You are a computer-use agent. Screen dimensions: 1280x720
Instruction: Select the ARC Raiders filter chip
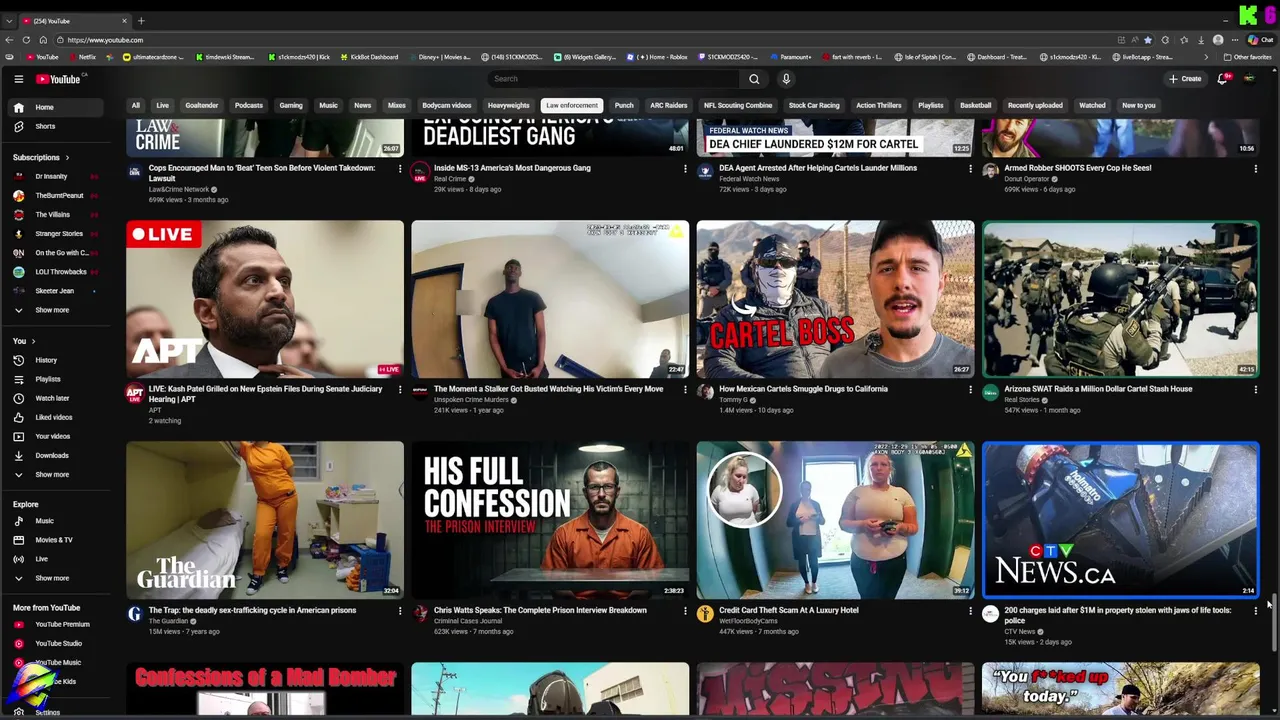pyautogui.click(x=669, y=105)
